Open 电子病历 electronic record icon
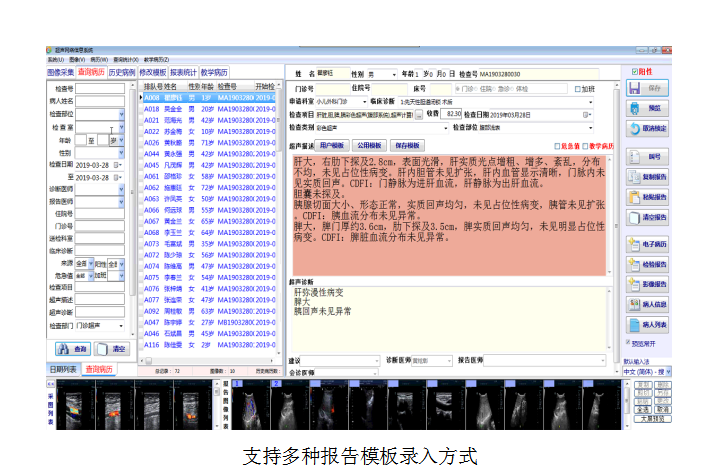 [646, 243]
